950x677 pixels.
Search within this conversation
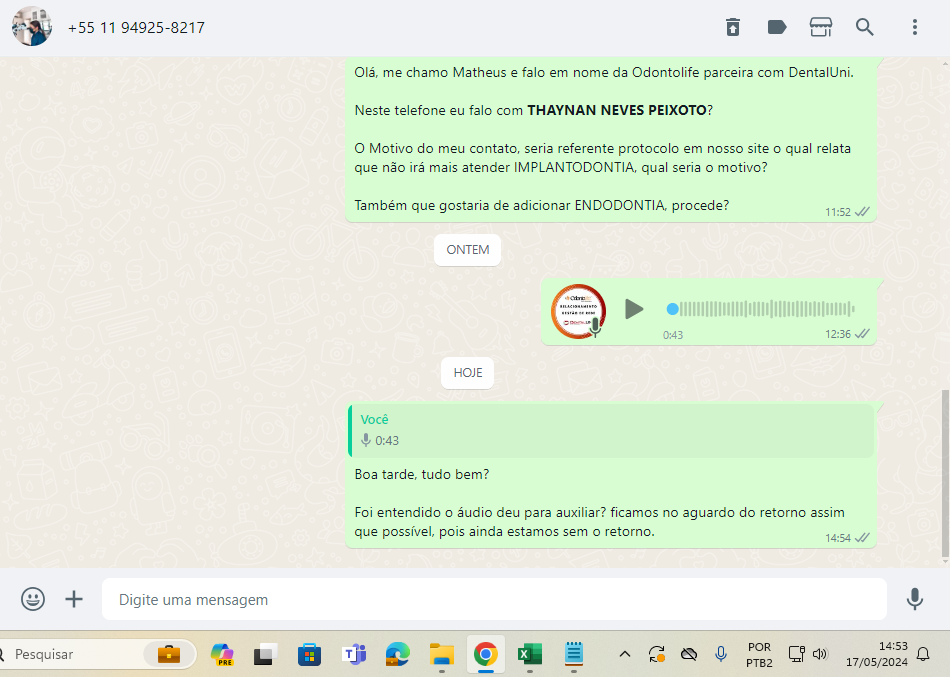coord(865,27)
